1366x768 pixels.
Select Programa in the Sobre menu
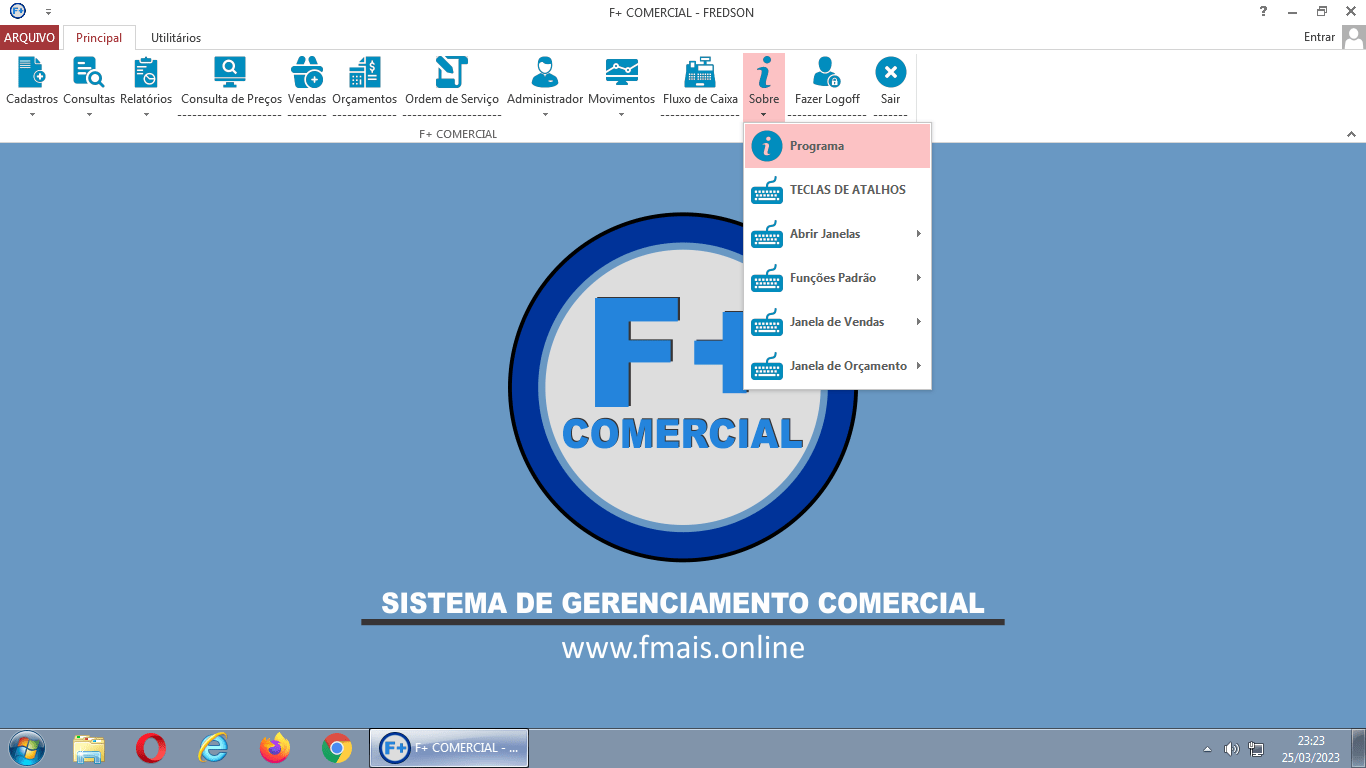[838, 146]
